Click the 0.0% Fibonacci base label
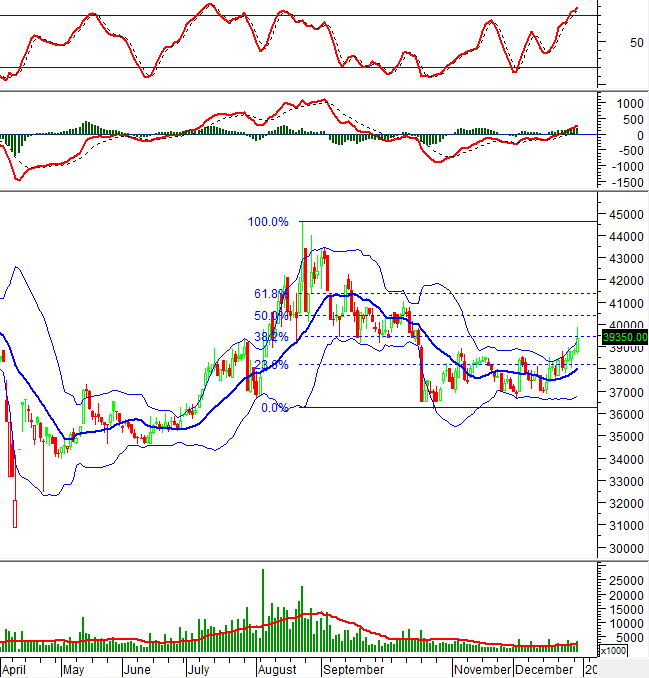This screenshot has height=678, width=649. point(275,408)
